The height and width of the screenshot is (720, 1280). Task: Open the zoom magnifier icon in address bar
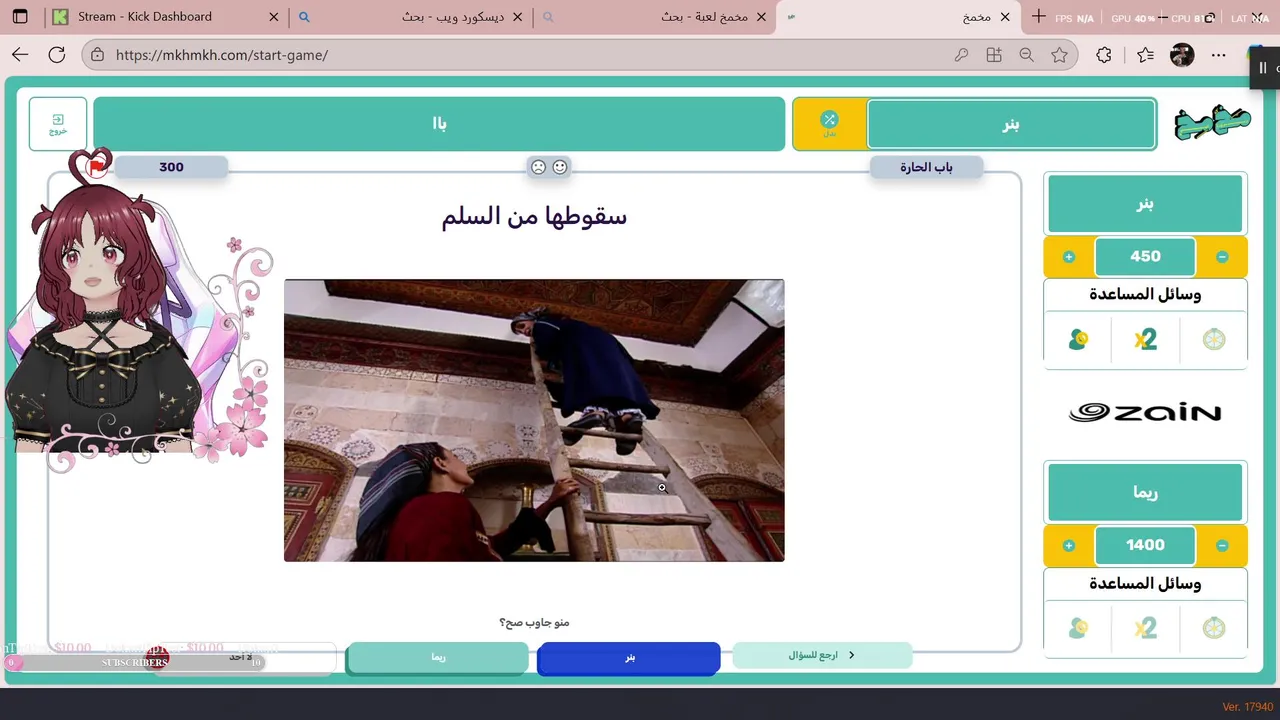pyautogui.click(x=1026, y=55)
